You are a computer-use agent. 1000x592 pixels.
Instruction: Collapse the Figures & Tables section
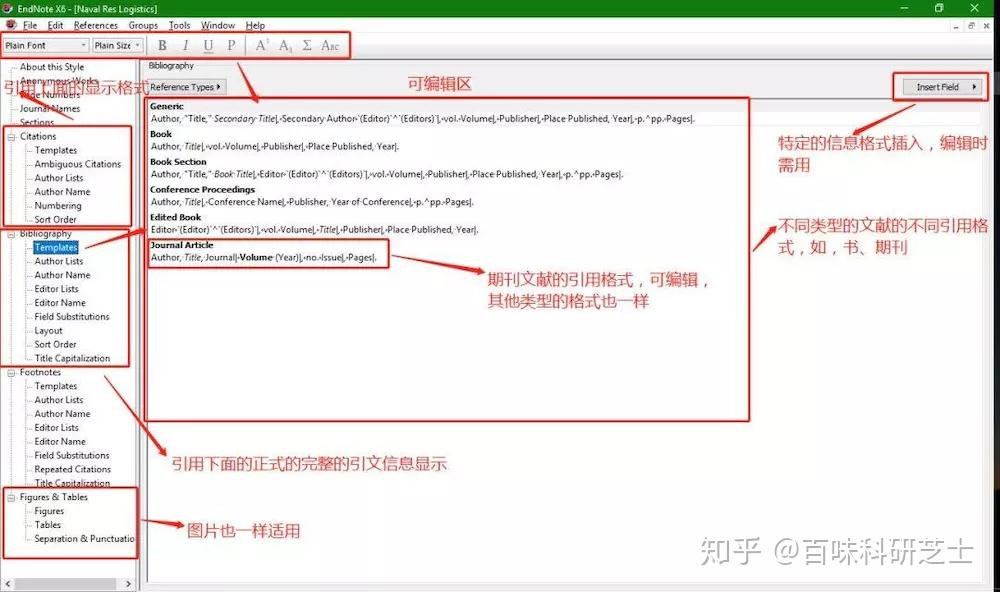(x=9, y=497)
